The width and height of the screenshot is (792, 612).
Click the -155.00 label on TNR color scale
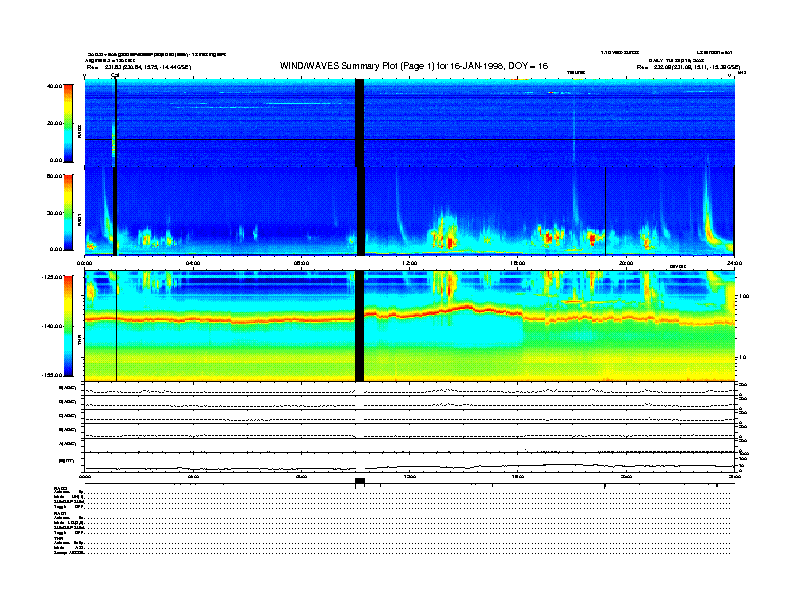click(x=52, y=375)
